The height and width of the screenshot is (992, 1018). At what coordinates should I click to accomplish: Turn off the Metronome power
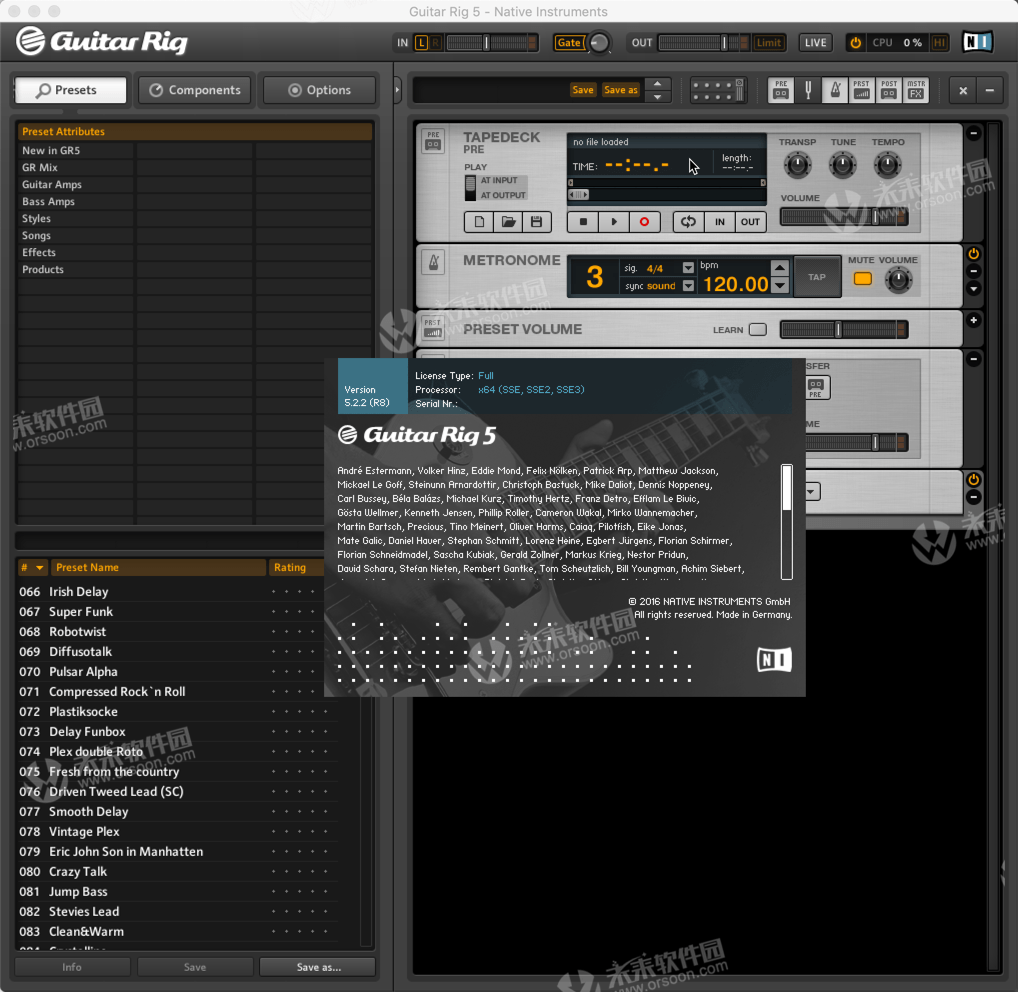(x=974, y=254)
